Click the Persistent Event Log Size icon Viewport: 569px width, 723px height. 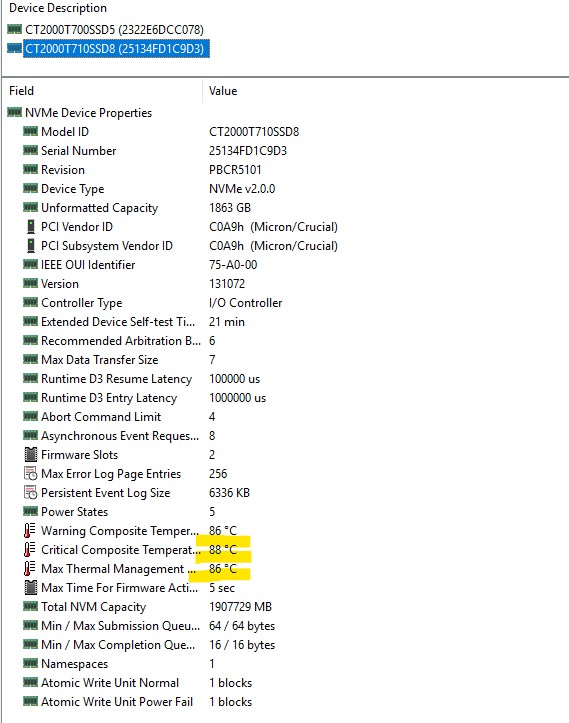(30, 492)
